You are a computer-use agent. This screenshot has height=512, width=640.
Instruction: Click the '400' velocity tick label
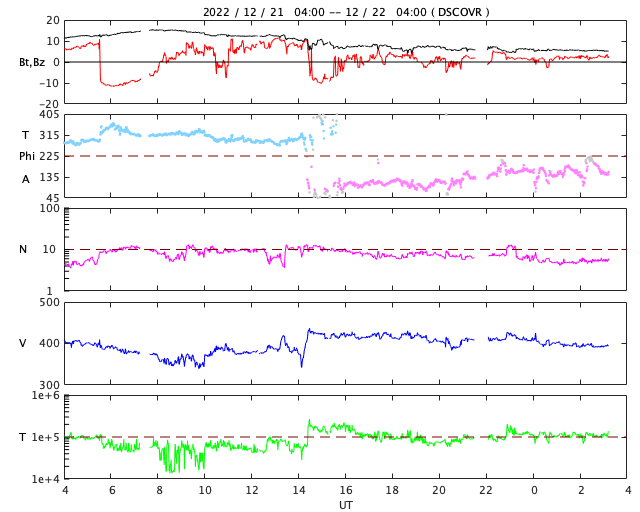coord(49,343)
